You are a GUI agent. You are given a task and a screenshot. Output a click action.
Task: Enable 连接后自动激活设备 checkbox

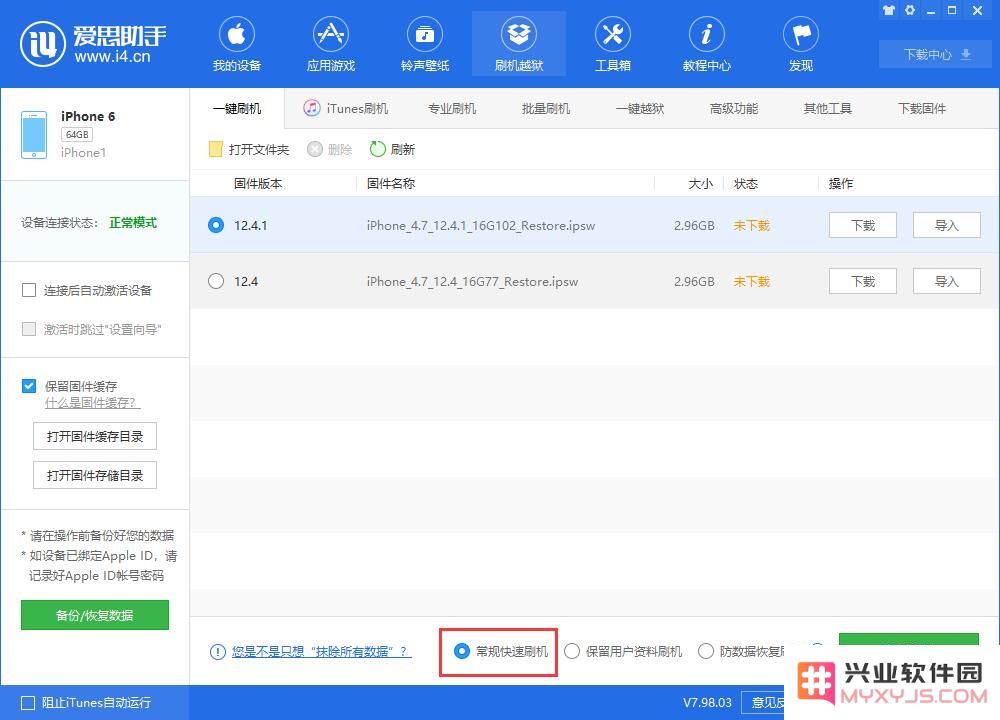tap(29, 291)
